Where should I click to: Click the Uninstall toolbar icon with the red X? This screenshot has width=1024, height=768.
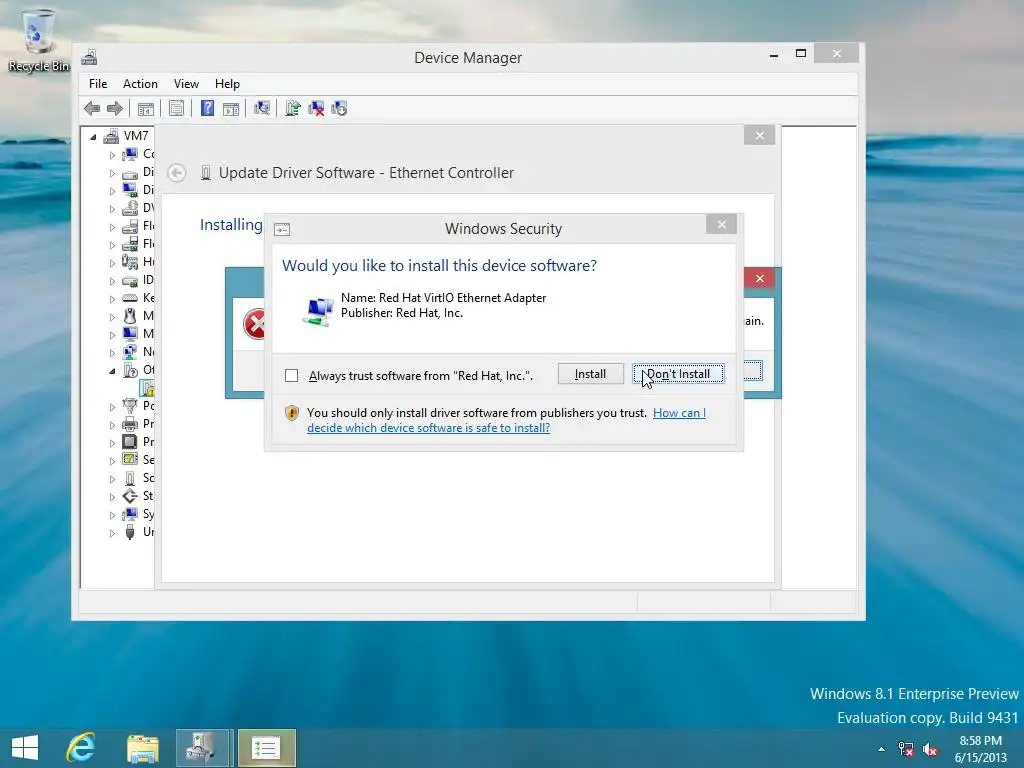point(316,108)
